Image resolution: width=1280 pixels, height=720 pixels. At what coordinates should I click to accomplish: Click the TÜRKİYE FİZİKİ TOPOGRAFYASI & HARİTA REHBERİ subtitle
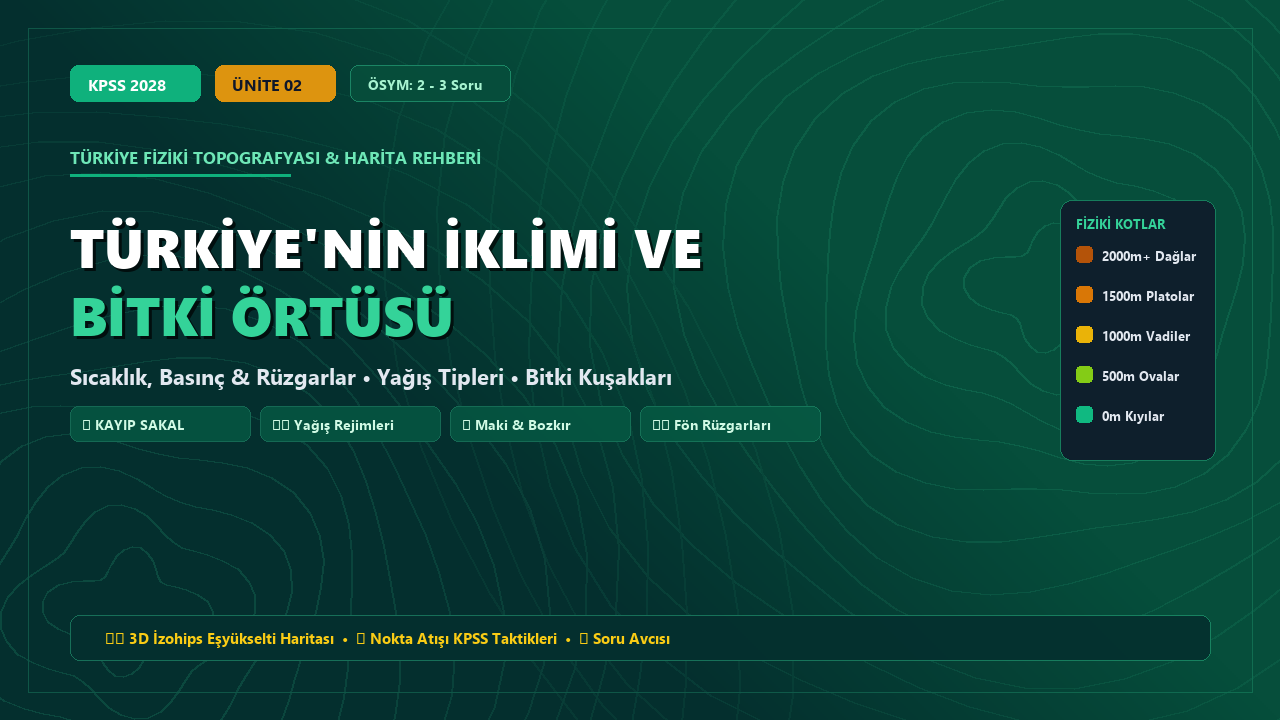(275, 158)
